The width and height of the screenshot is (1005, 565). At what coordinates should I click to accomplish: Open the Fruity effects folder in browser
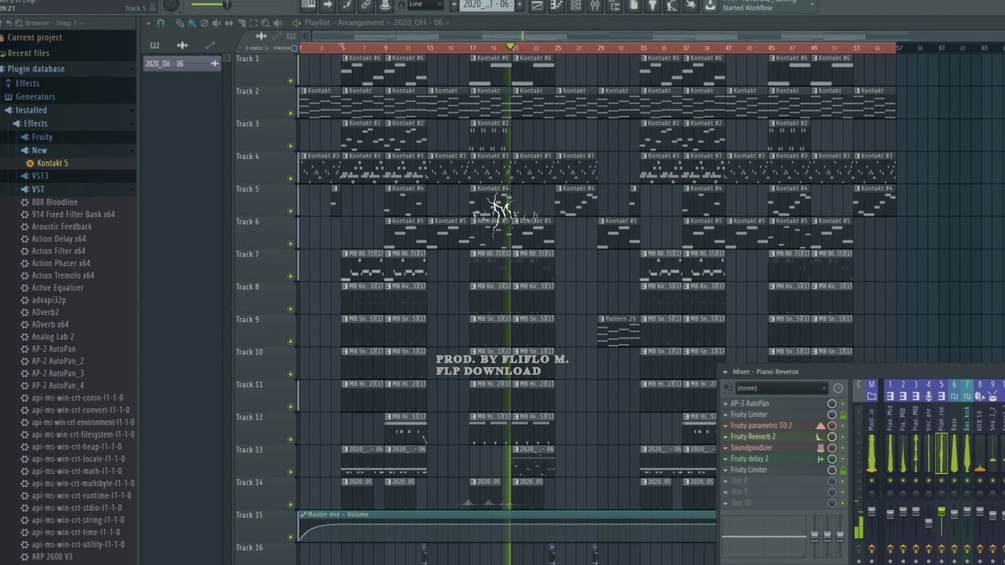42,137
